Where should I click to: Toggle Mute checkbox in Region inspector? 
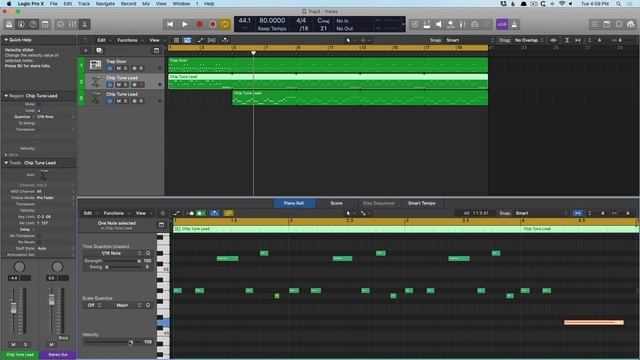(39, 104)
